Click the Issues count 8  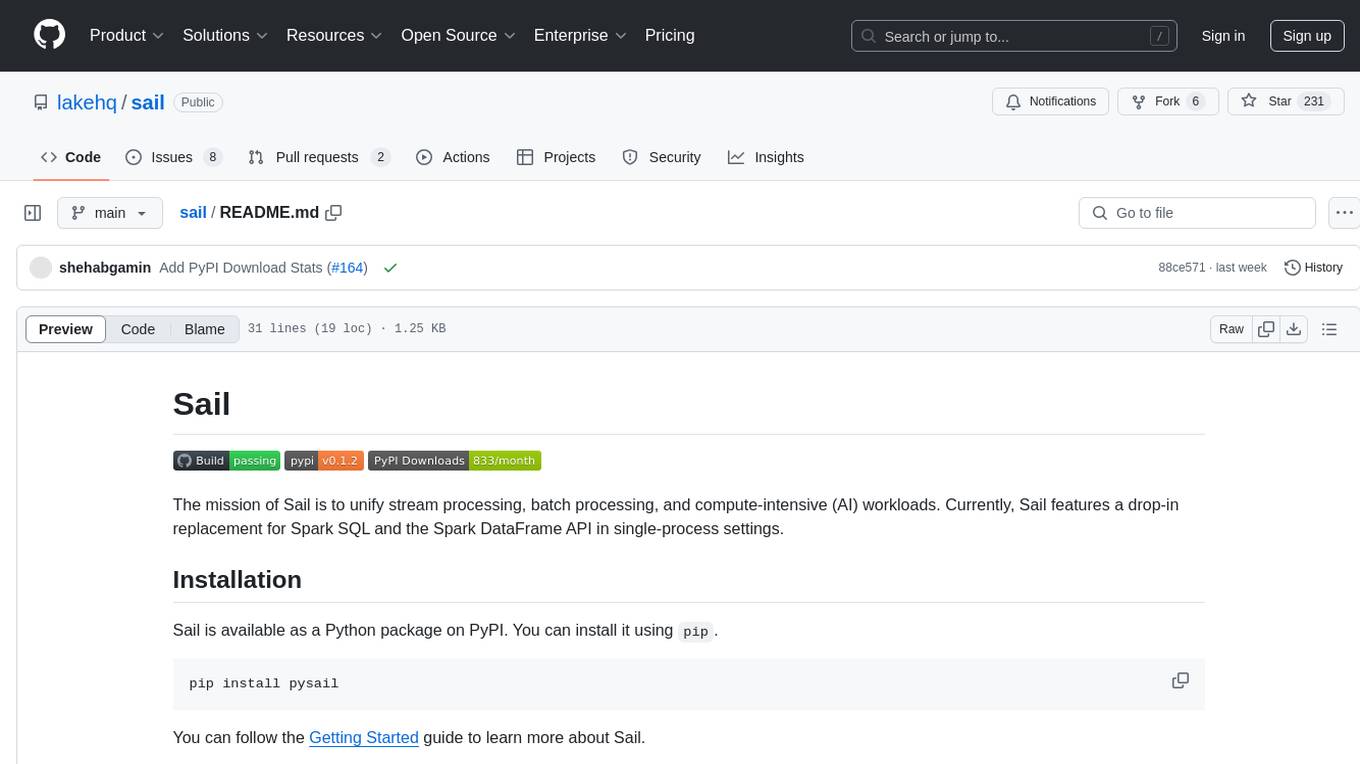pyautogui.click(x=211, y=157)
